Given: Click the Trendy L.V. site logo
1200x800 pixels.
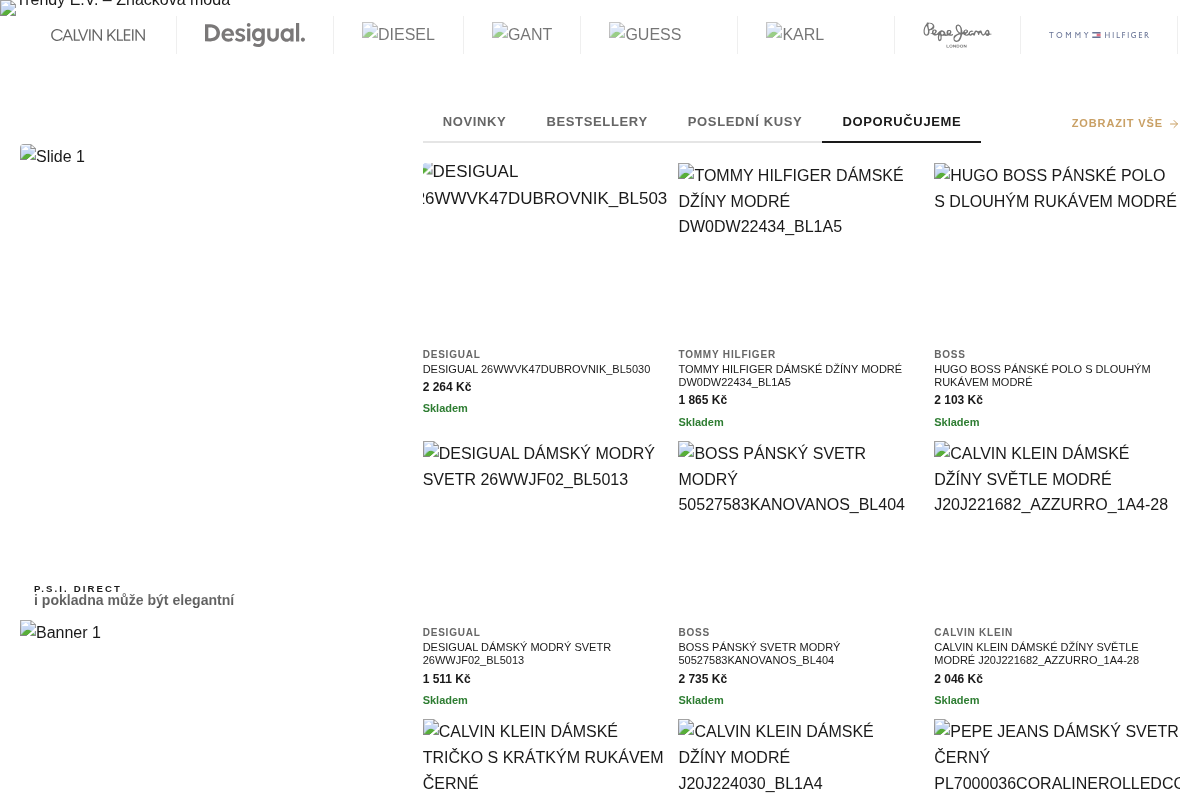Looking at the screenshot, I should point(115,5).
